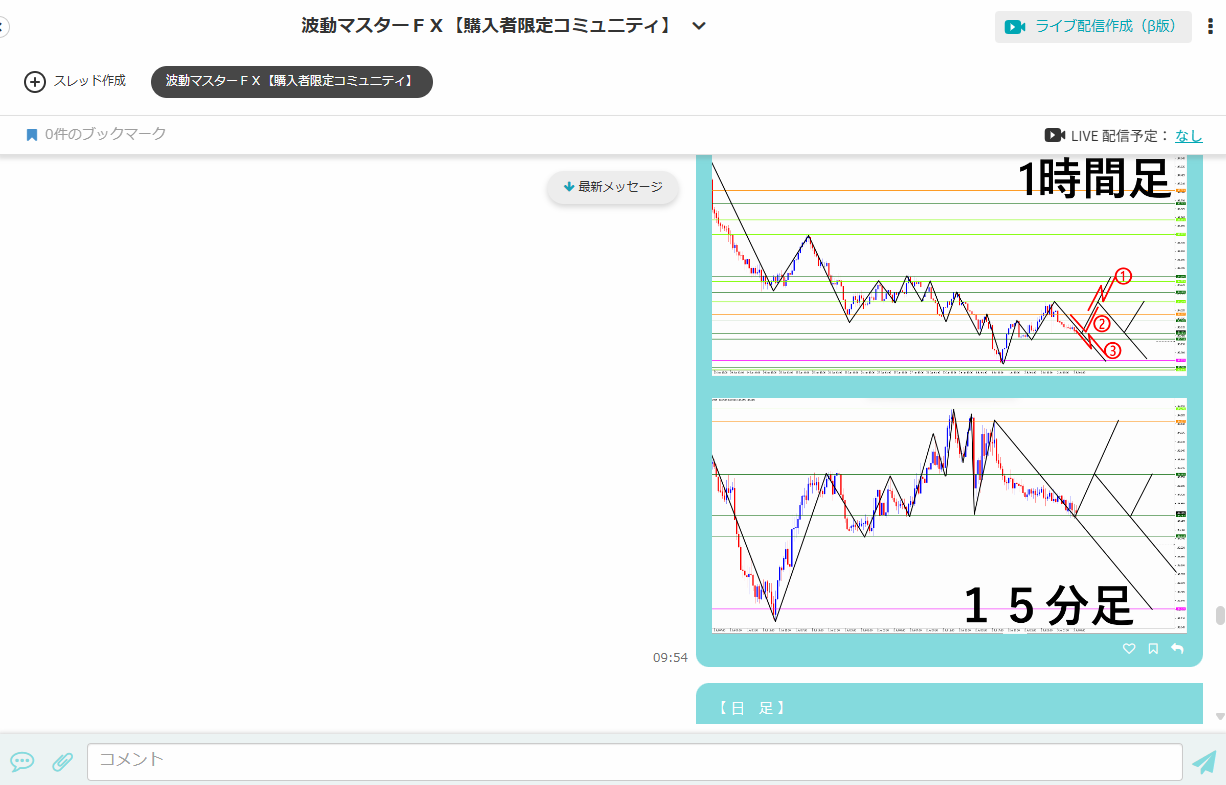Viewport: 1226px width, 785px height.
Task: Select the 波動マスターFX thread tab
Action: [292, 82]
